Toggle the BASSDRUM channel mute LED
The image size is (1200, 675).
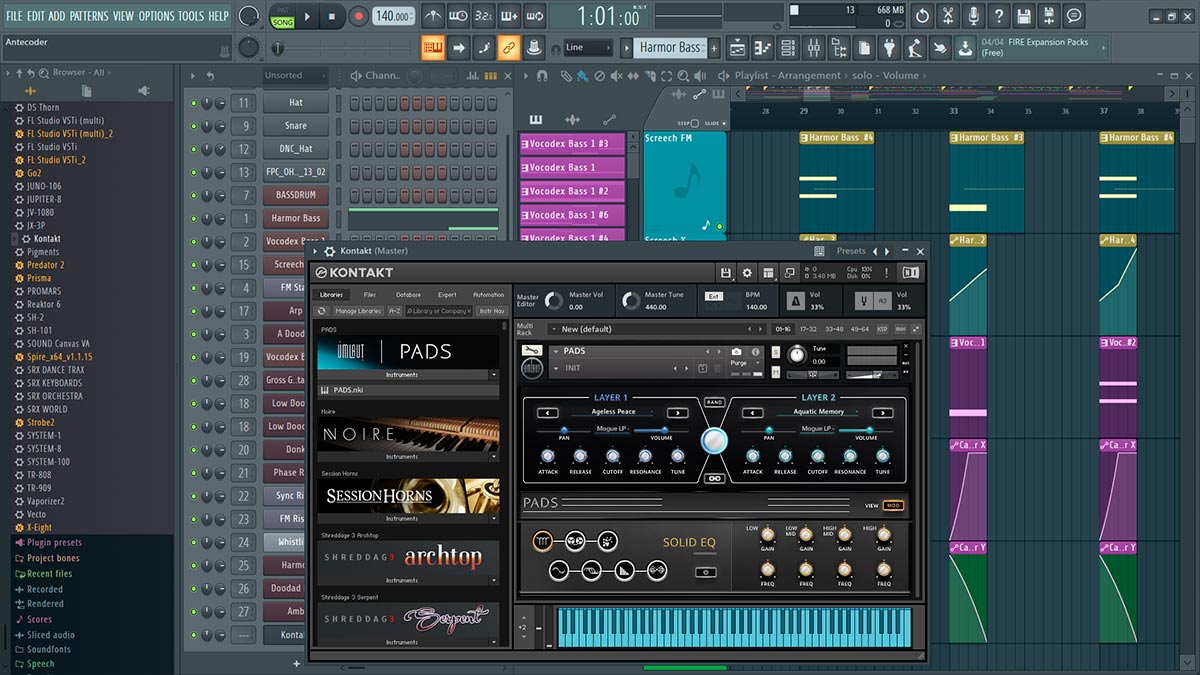(x=194, y=195)
